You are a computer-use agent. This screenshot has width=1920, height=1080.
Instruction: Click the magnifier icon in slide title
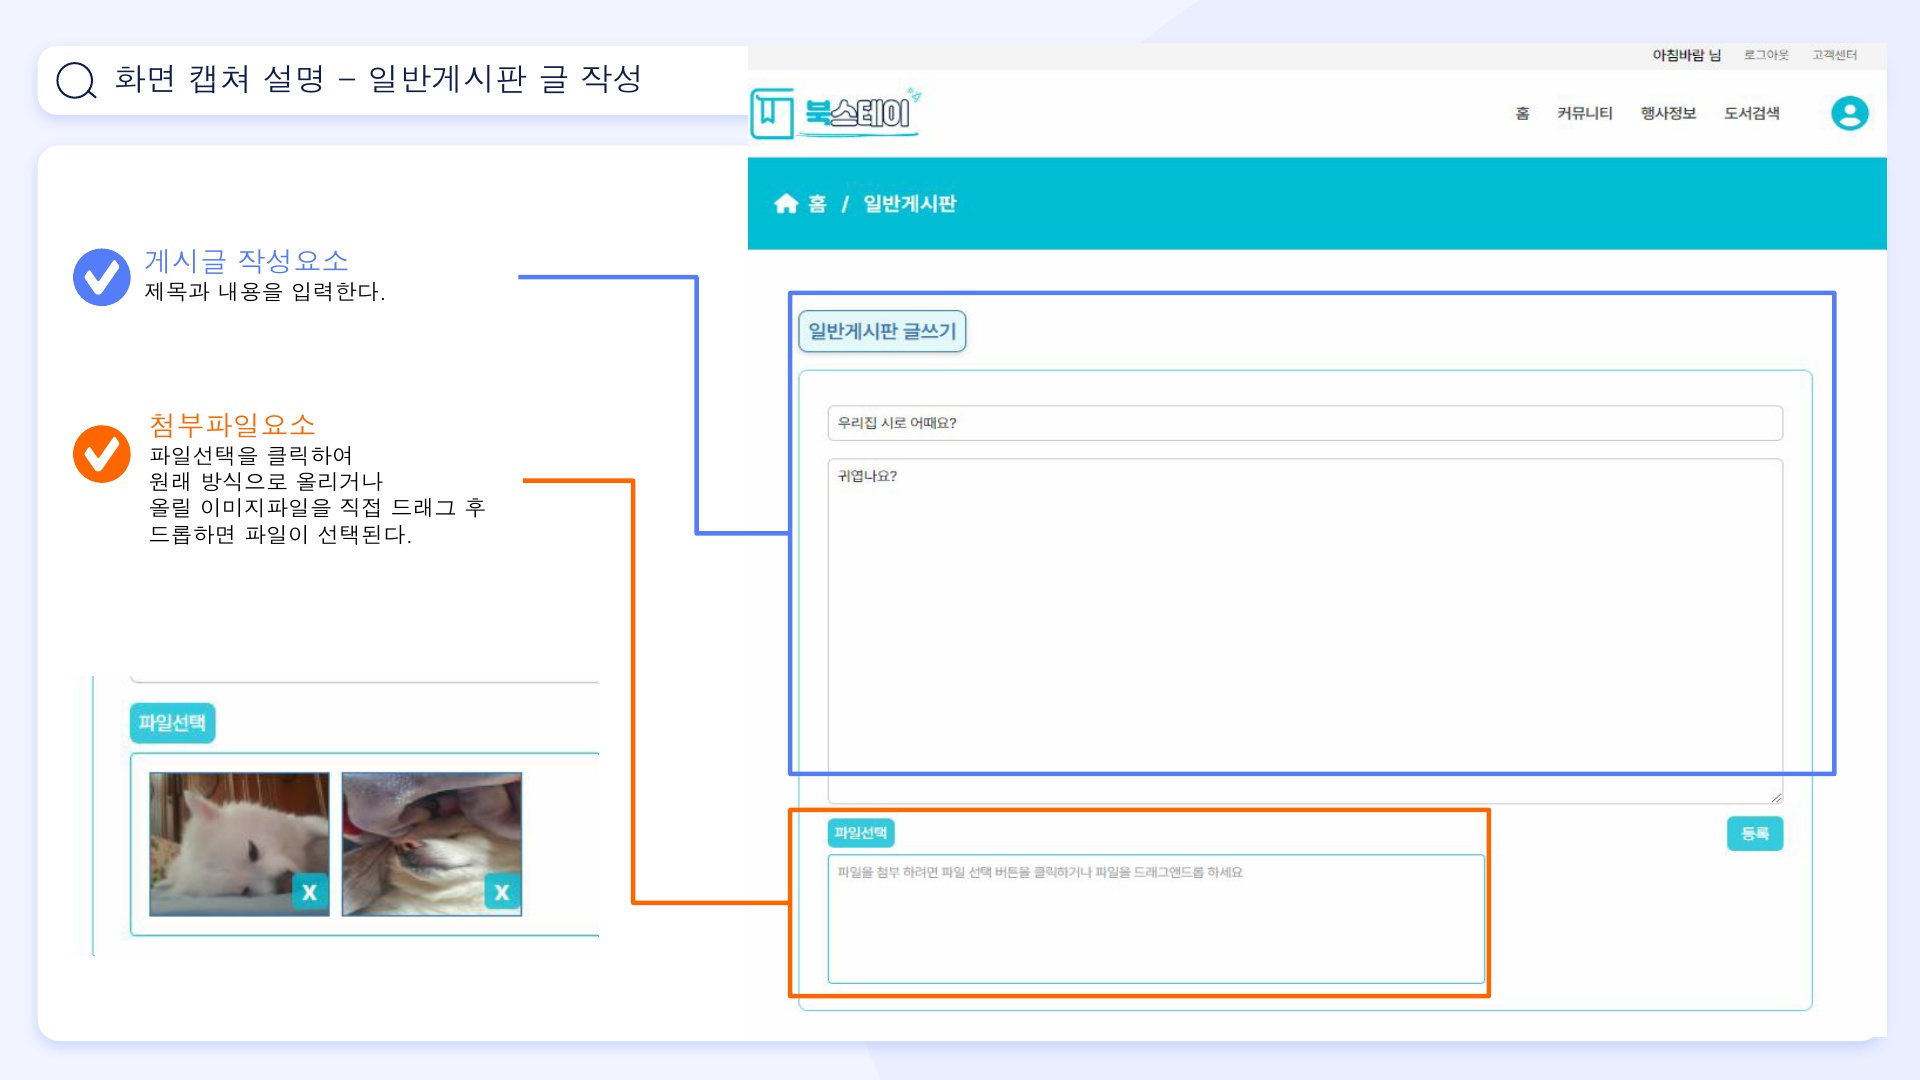(x=76, y=80)
